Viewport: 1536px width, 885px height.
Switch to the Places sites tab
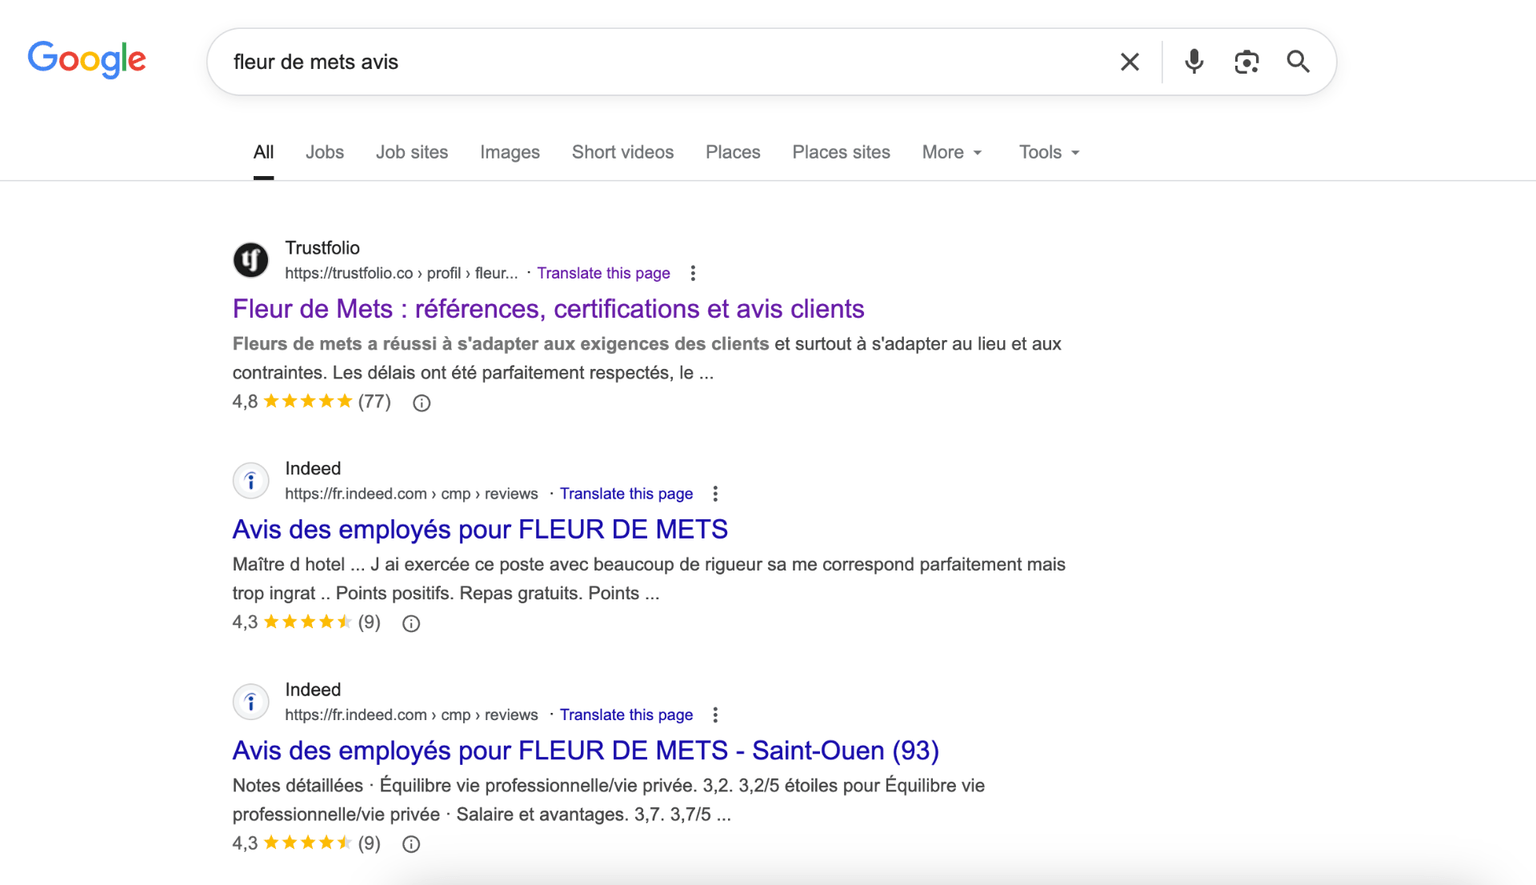(841, 152)
